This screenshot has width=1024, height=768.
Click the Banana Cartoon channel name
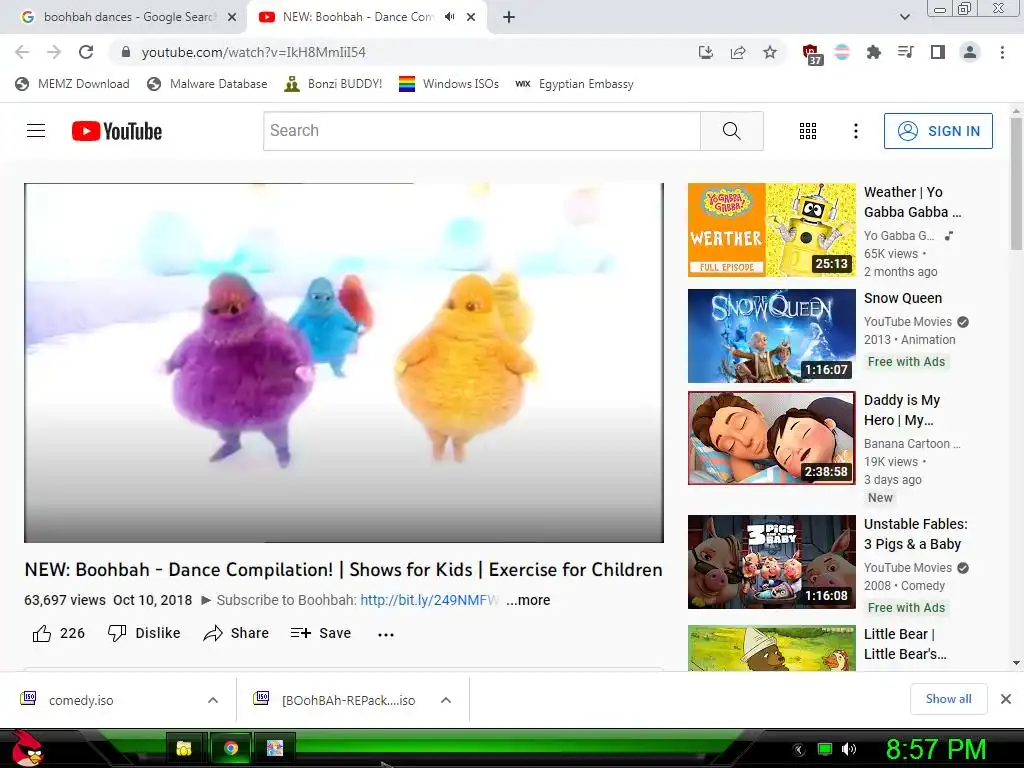912,443
